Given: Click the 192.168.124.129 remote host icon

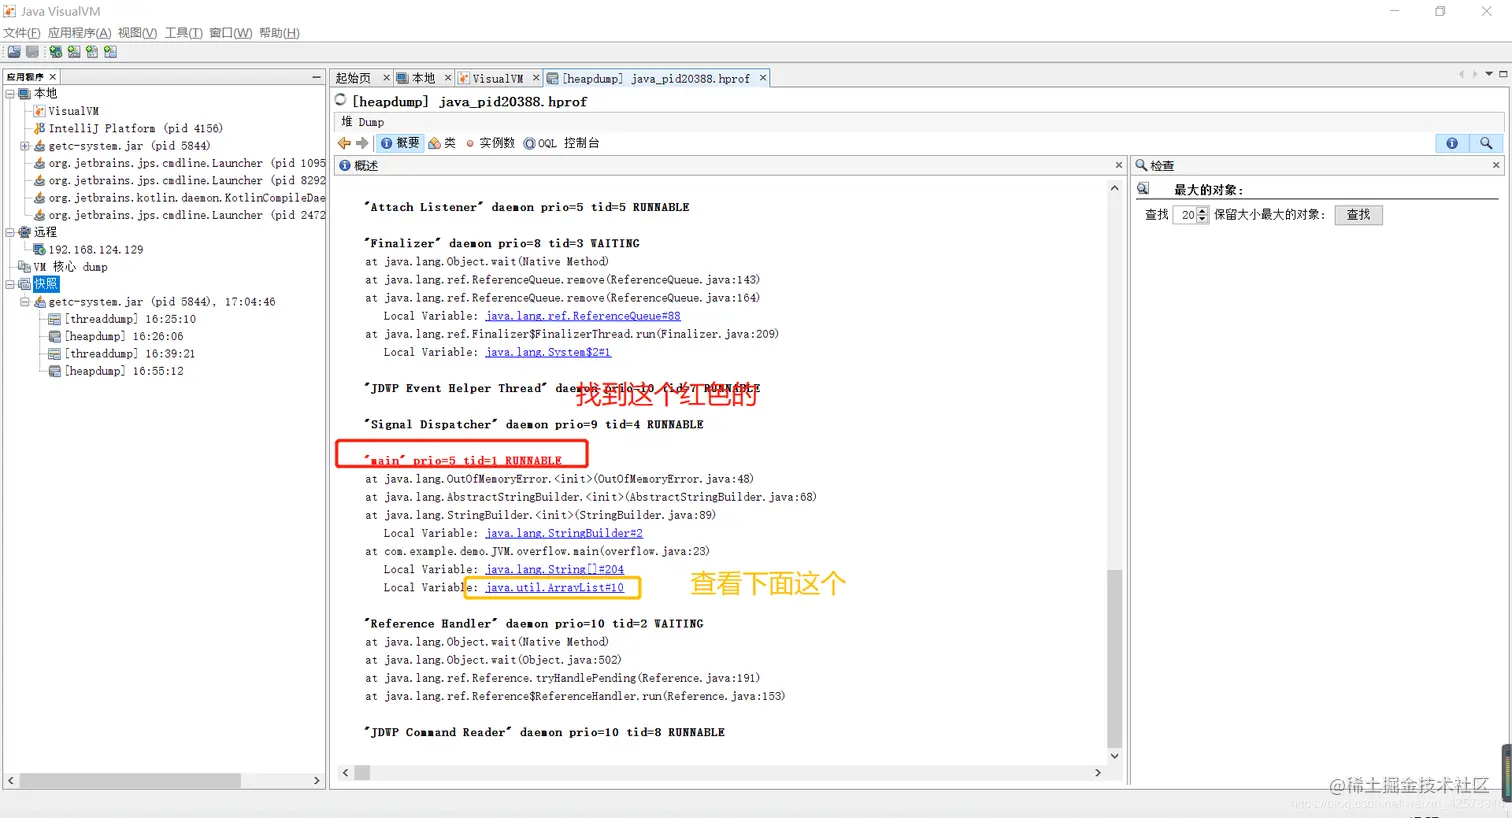Looking at the screenshot, I should click(40, 249).
